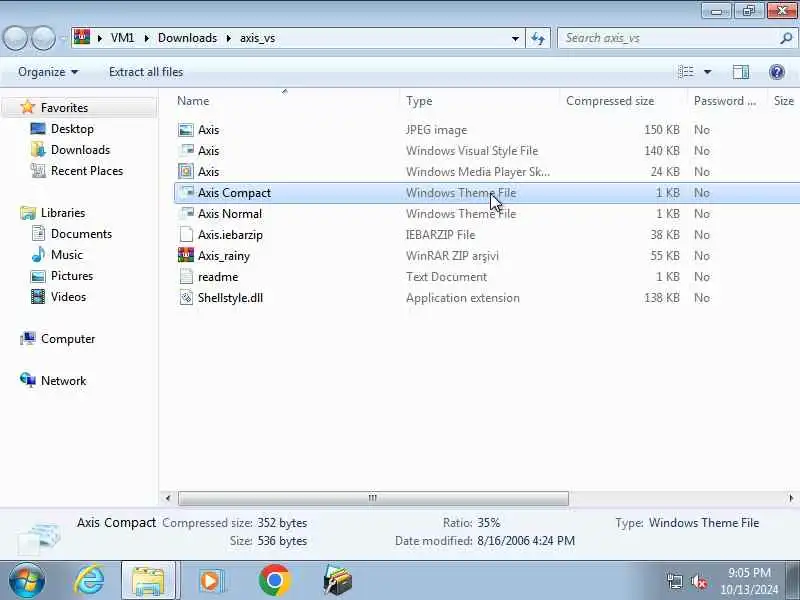This screenshot has width=800, height=600.
Task: Click the Axis Normal theme file icon
Action: click(x=186, y=213)
